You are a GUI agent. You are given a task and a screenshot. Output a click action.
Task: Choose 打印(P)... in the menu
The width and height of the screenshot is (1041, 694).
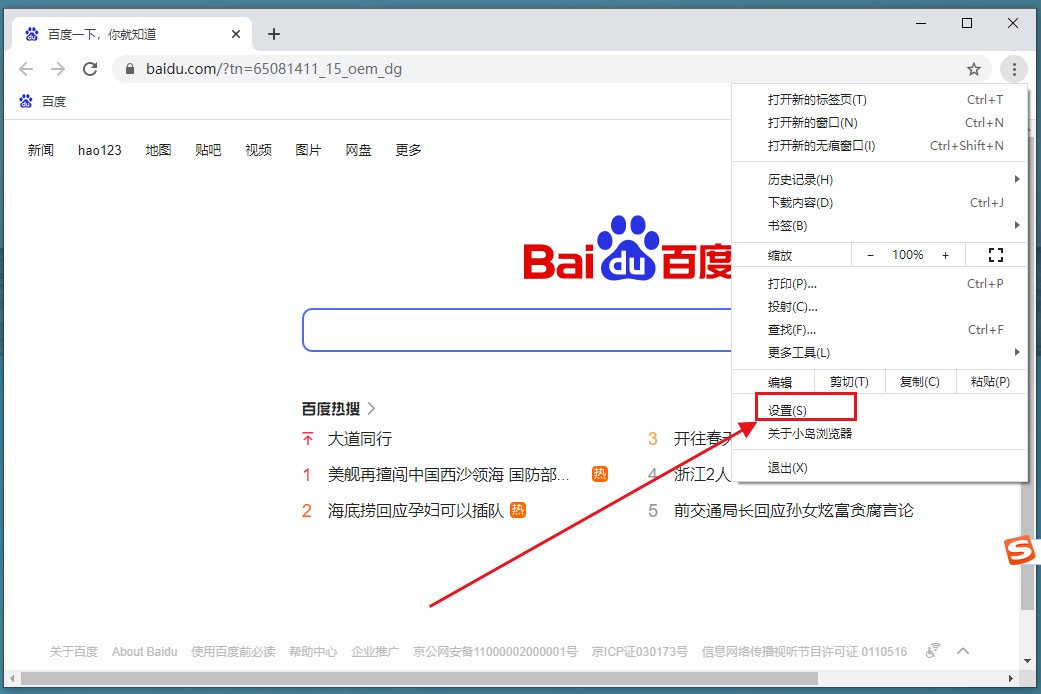[880, 284]
